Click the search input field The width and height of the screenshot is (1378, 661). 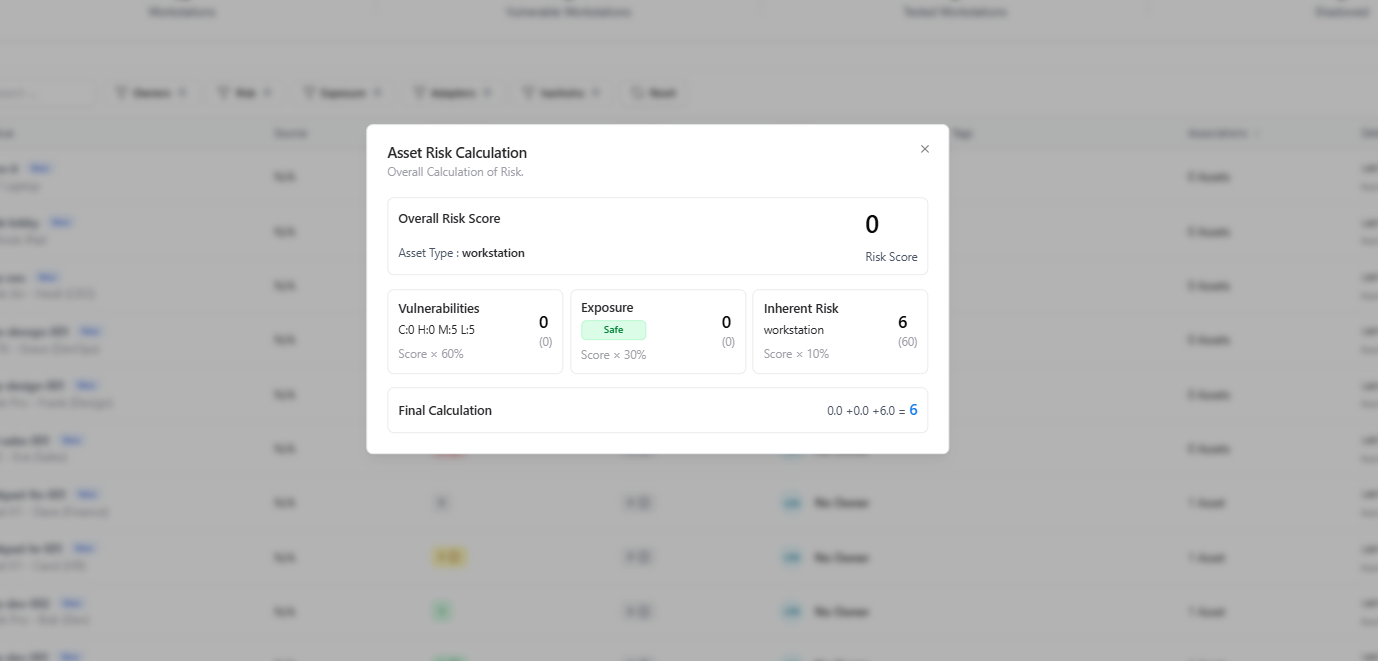click(x=46, y=93)
